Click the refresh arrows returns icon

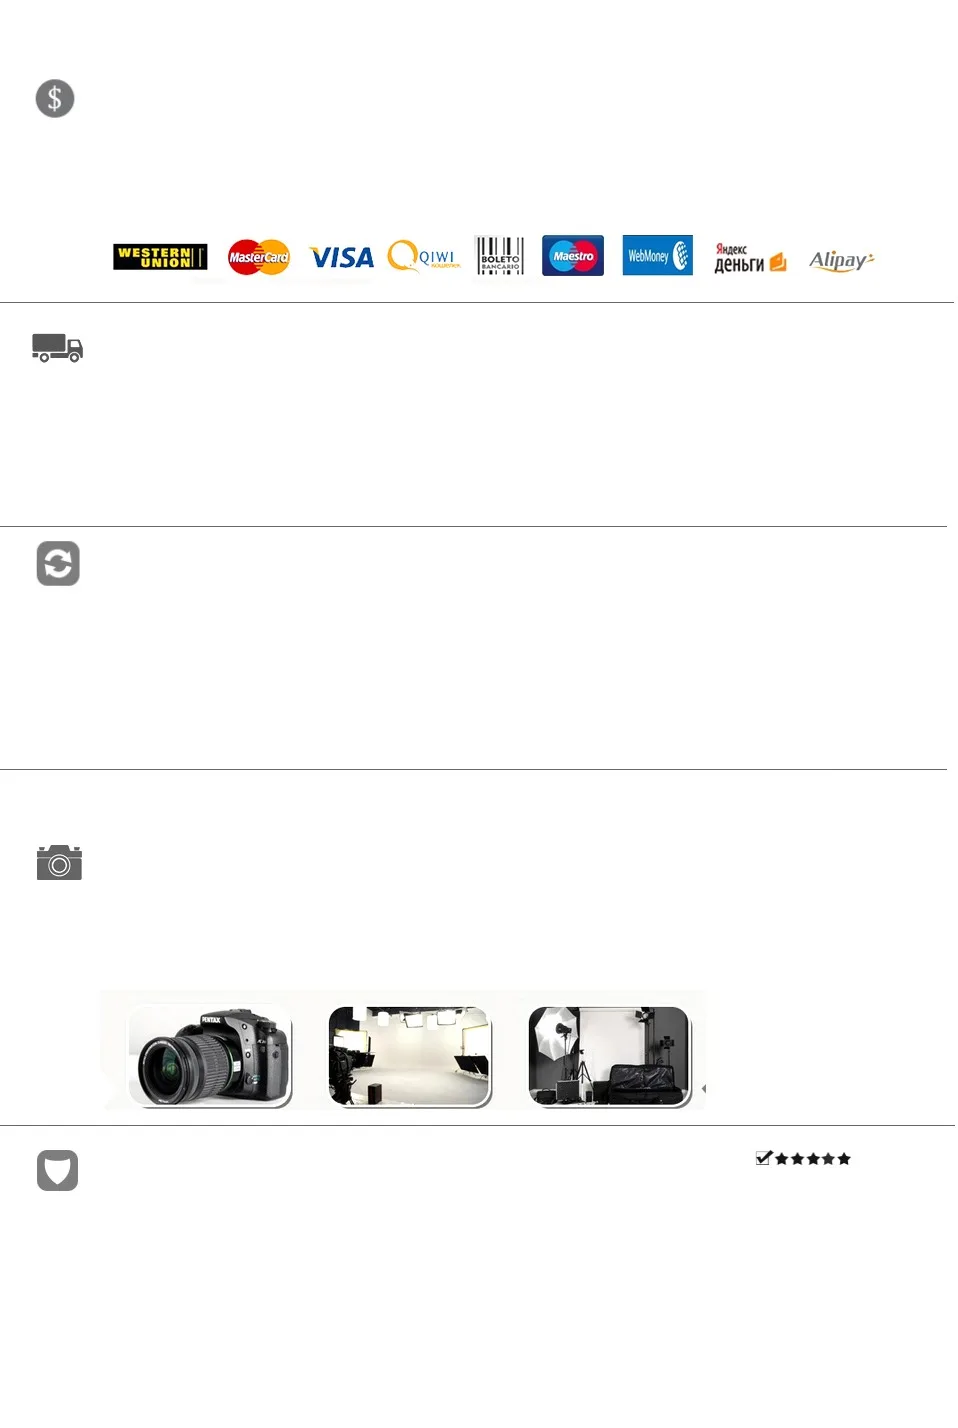58,564
